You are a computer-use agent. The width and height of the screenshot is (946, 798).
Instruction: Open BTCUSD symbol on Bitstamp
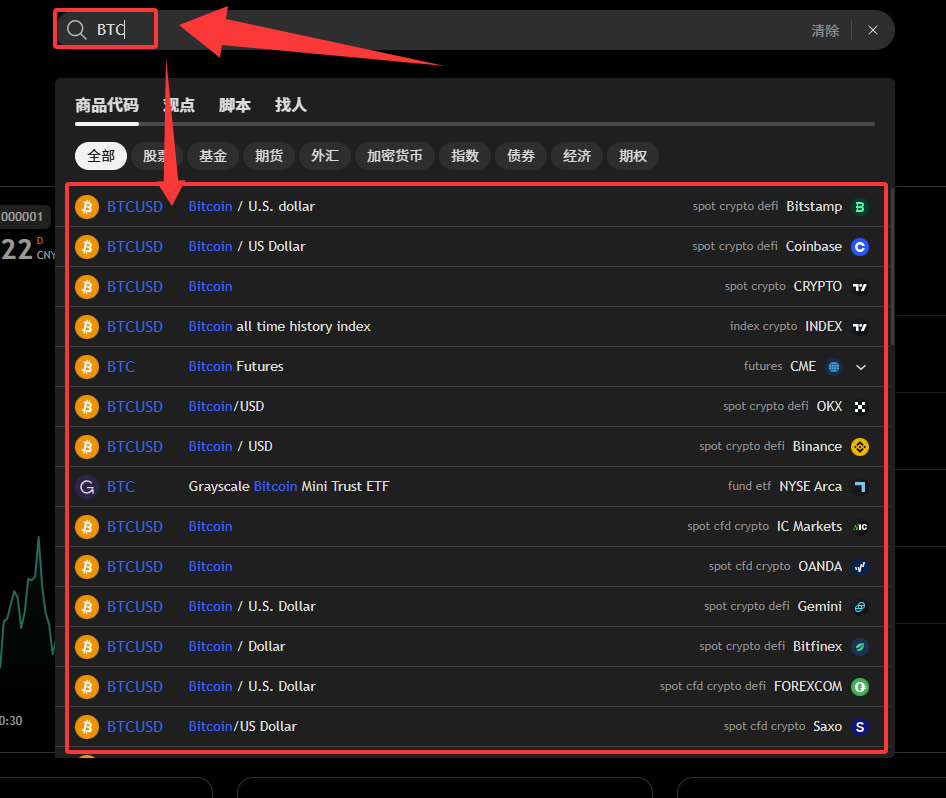(x=135, y=207)
